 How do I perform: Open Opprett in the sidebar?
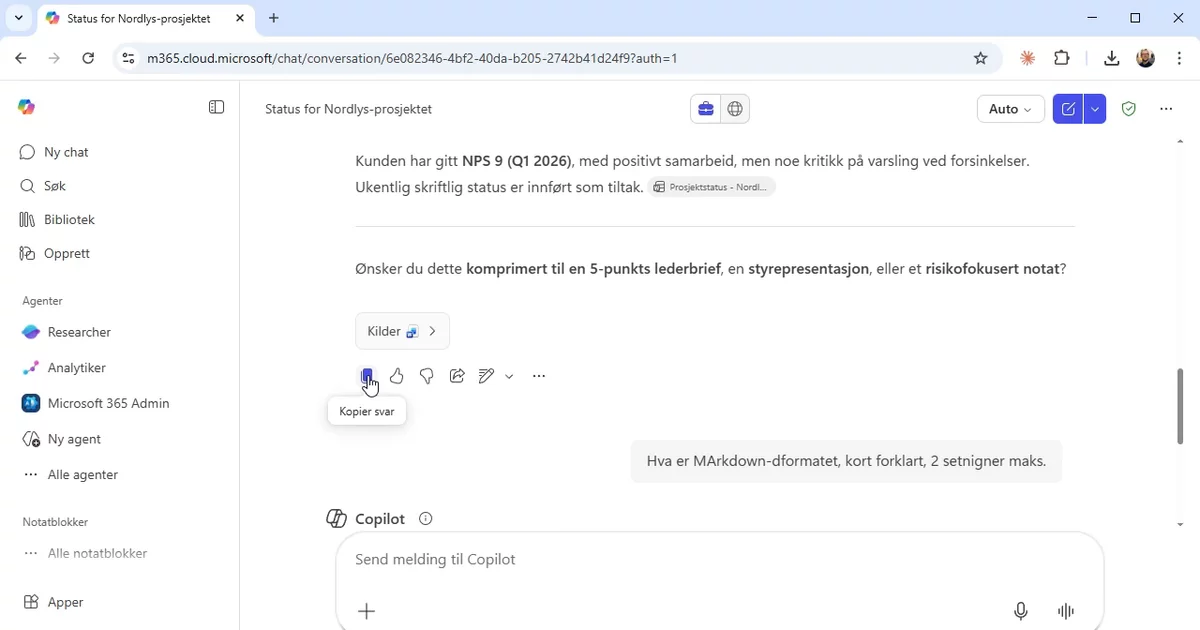tap(120, 253)
